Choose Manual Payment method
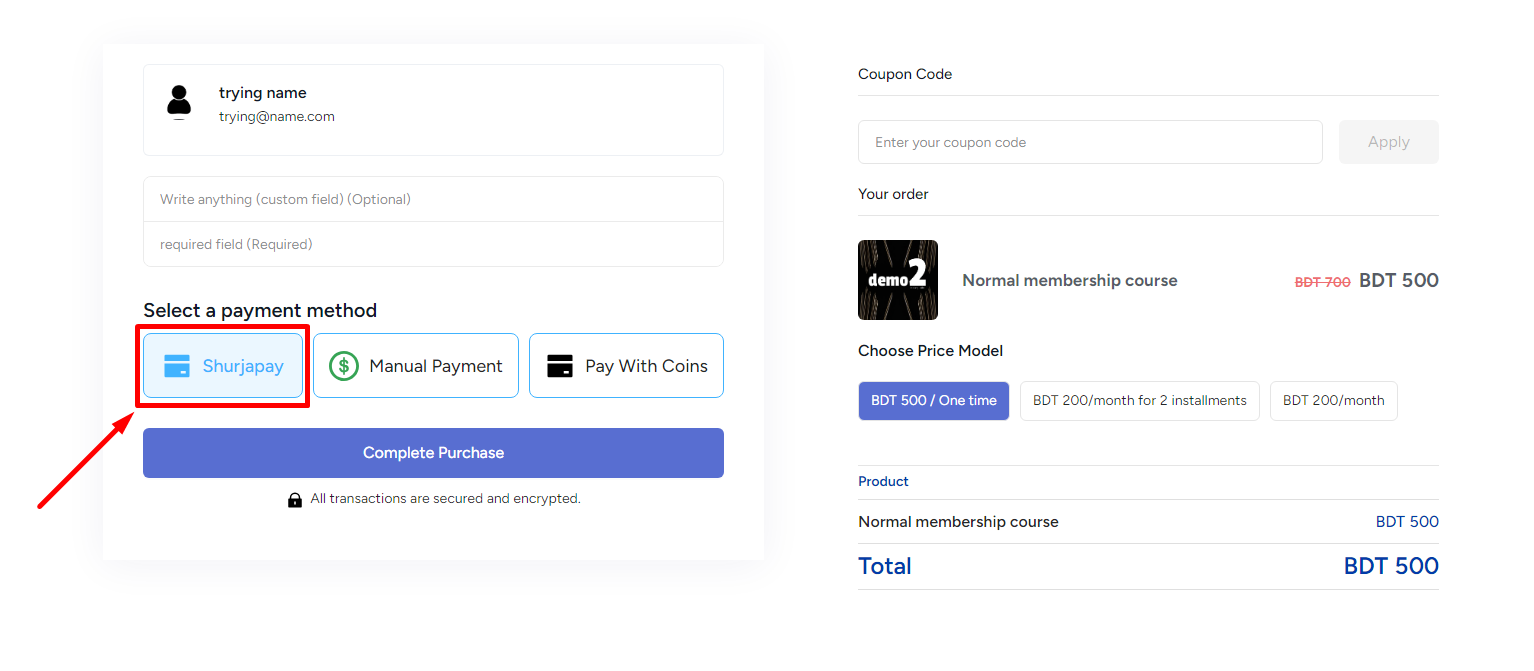 (x=416, y=366)
